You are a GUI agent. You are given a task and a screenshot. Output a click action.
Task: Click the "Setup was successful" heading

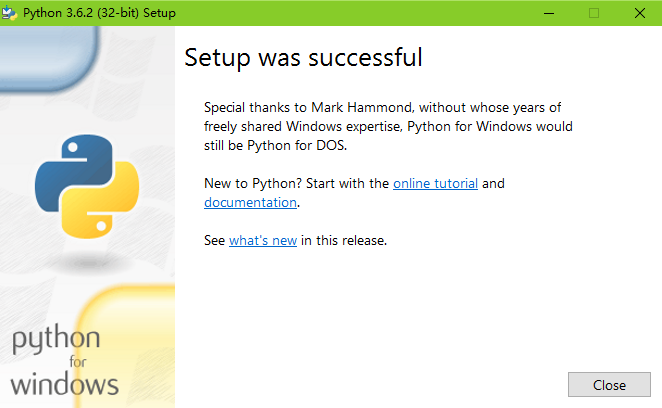click(x=303, y=57)
